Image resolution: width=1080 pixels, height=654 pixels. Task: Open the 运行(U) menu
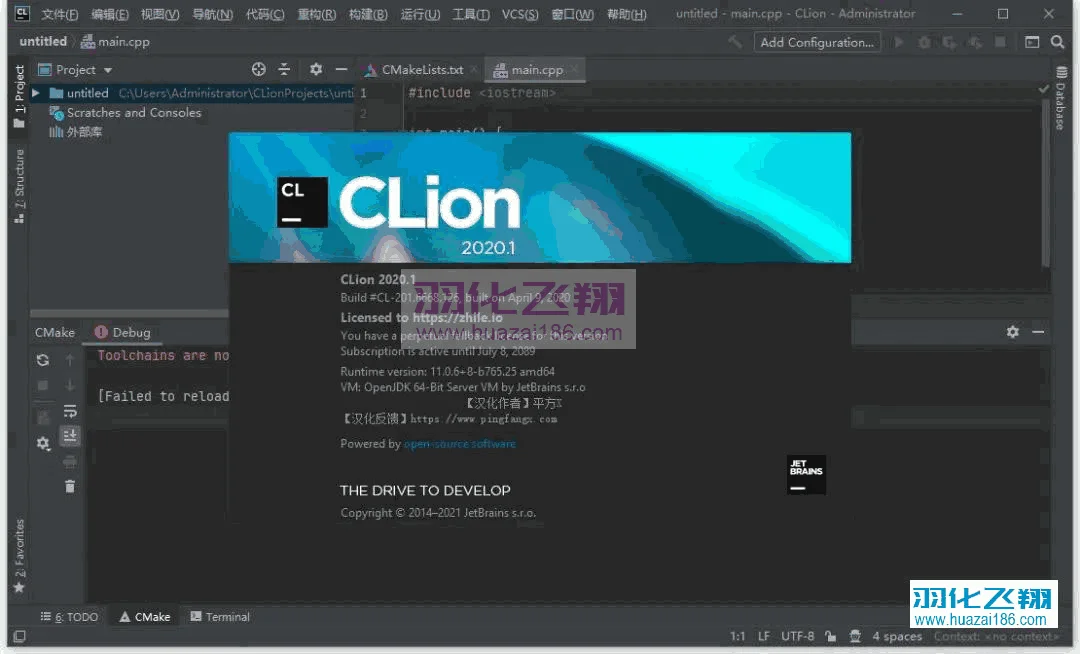420,14
